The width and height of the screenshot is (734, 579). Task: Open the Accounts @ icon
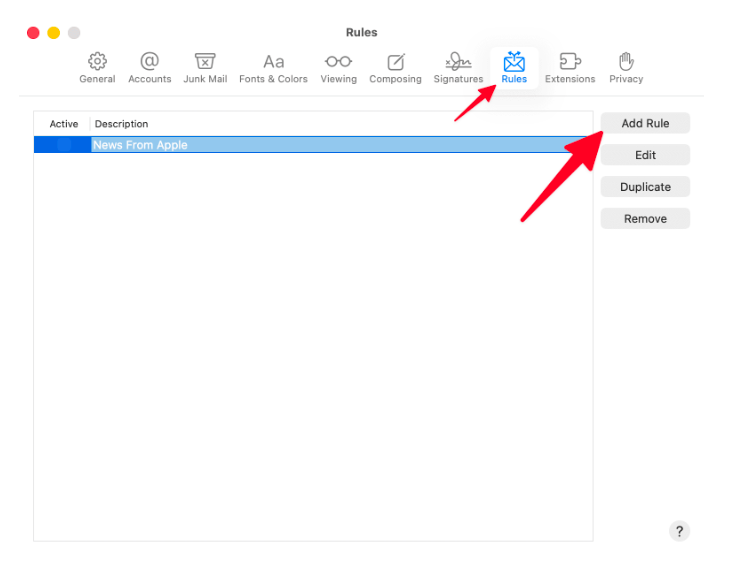click(149, 61)
